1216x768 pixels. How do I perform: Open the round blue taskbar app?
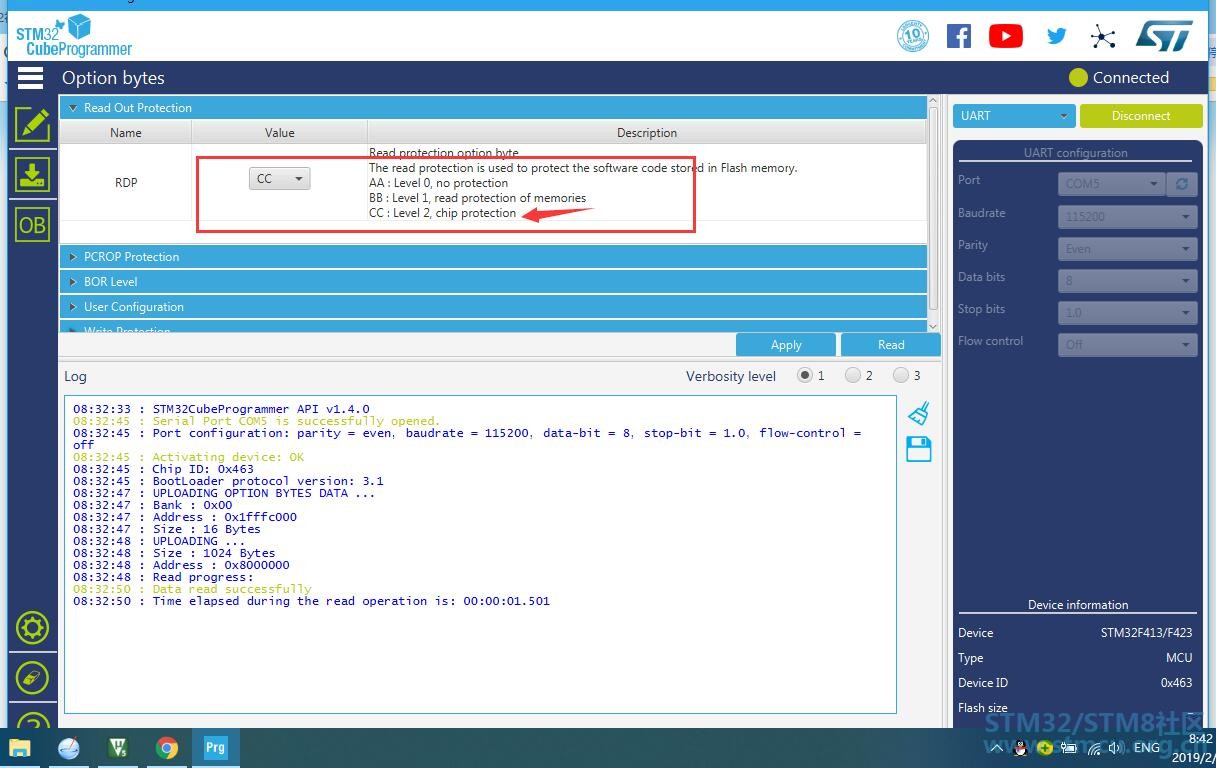[69, 747]
